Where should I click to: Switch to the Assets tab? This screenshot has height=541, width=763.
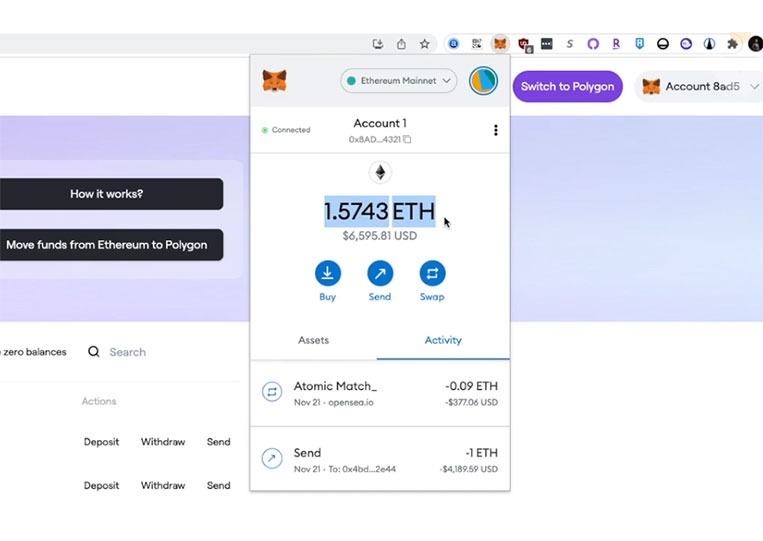(313, 340)
